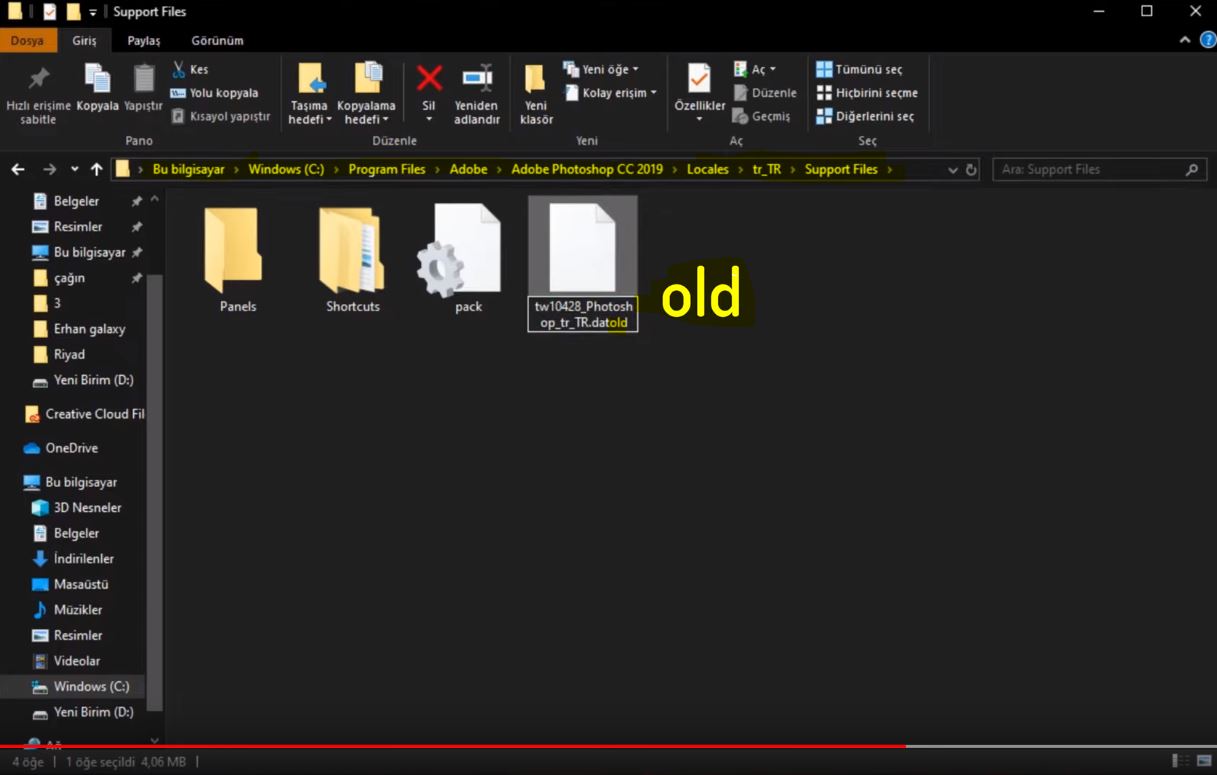Click Hiçbirini seçme

(866, 93)
